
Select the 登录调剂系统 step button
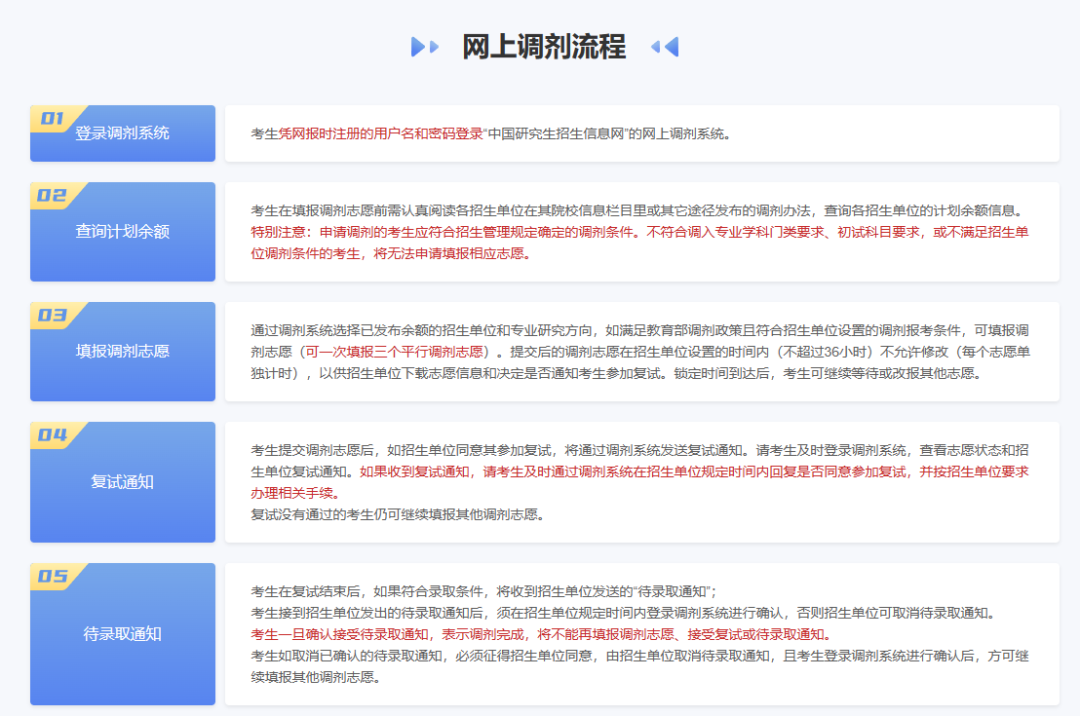[x=122, y=134]
